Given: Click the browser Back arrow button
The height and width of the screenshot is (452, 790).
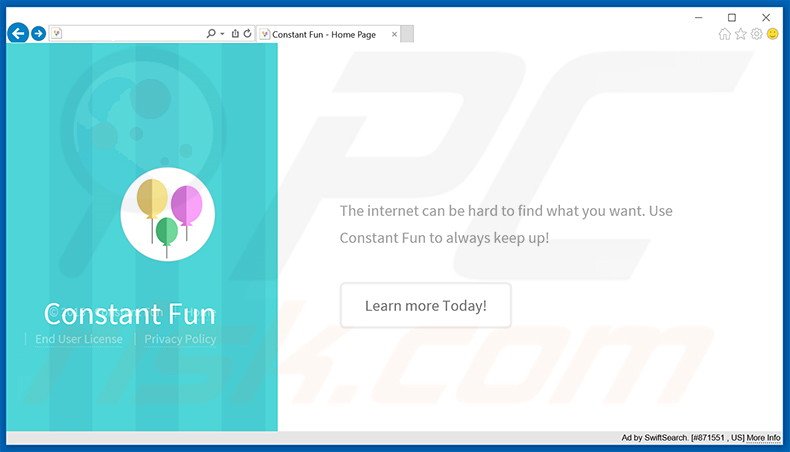Looking at the screenshot, I should click(18, 33).
